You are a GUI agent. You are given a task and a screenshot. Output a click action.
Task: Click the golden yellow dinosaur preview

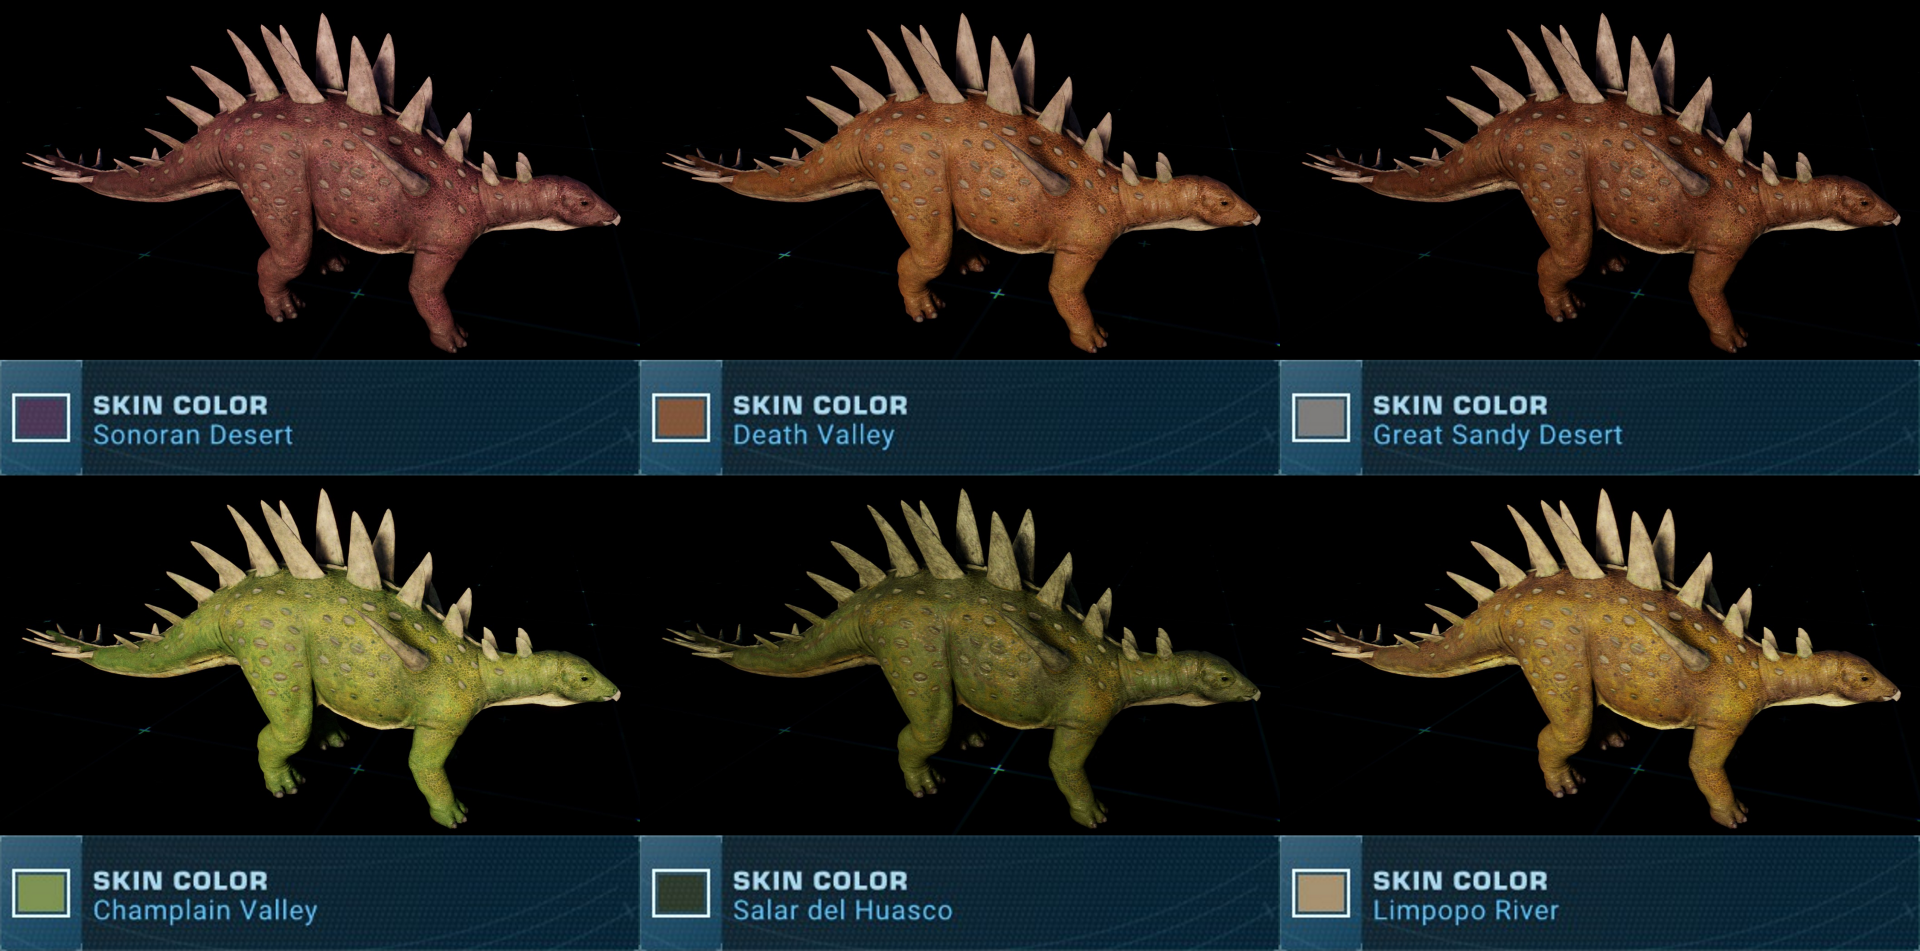1600,658
